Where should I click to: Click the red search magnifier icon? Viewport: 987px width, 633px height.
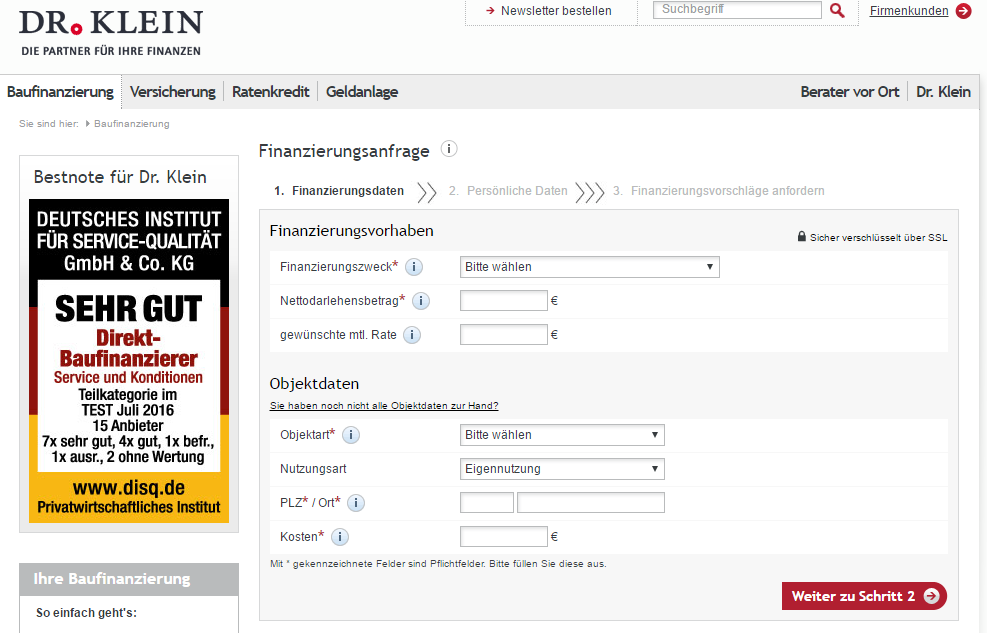(x=837, y=10)
